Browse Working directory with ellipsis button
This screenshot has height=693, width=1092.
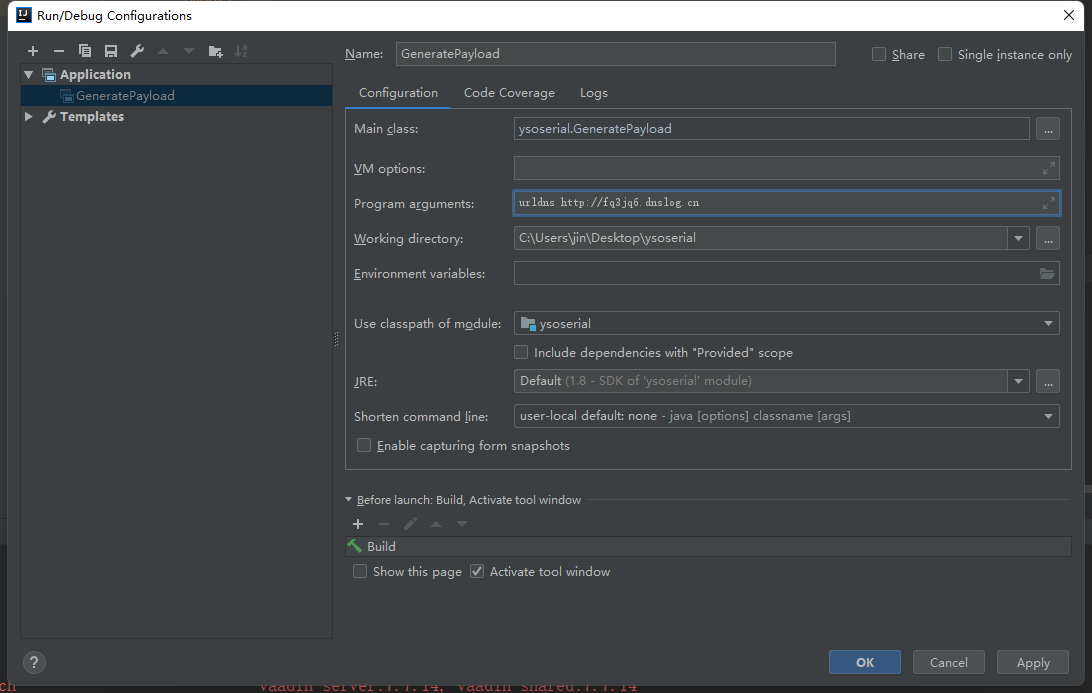coord(1047,238)
